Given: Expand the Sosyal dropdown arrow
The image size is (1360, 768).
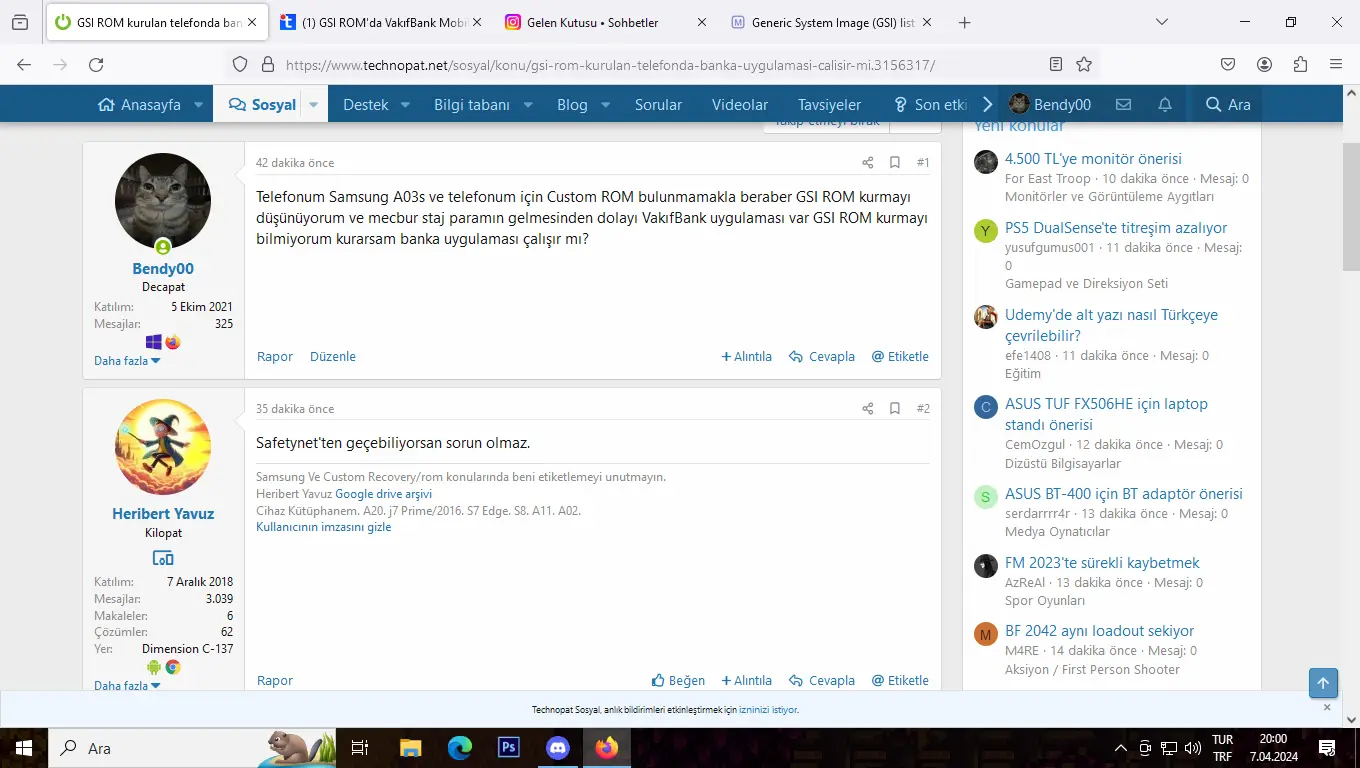Looking at the screenshot, I should point(313,104).
